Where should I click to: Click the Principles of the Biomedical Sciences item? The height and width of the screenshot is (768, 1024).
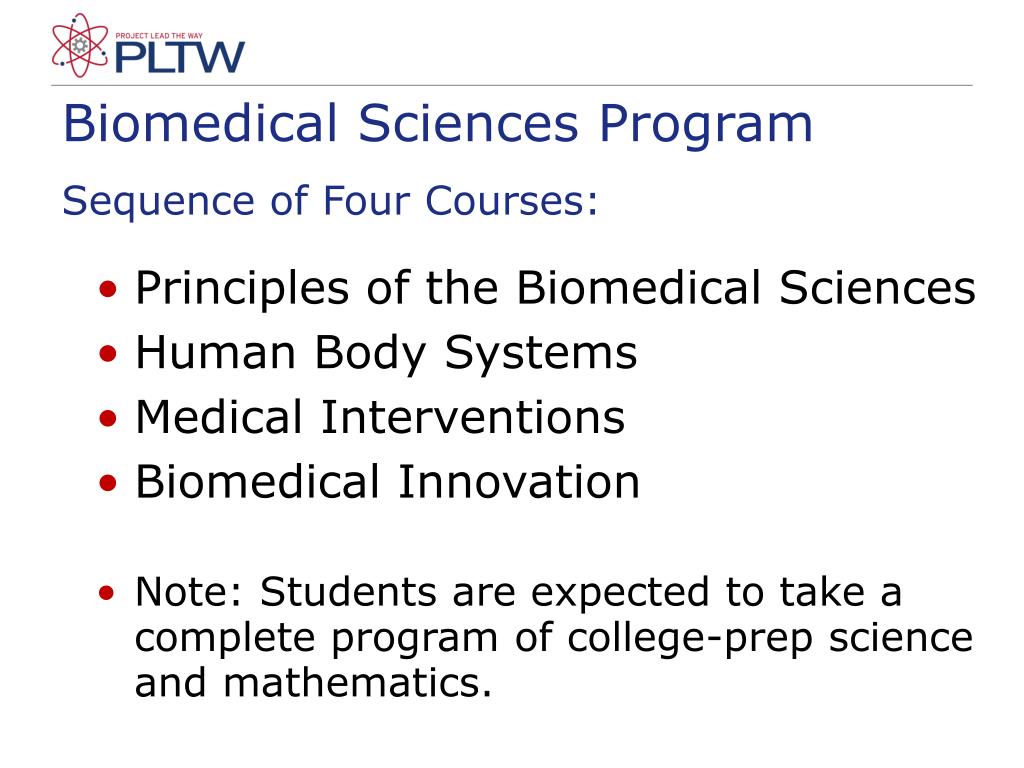click(x=555, y=288)
